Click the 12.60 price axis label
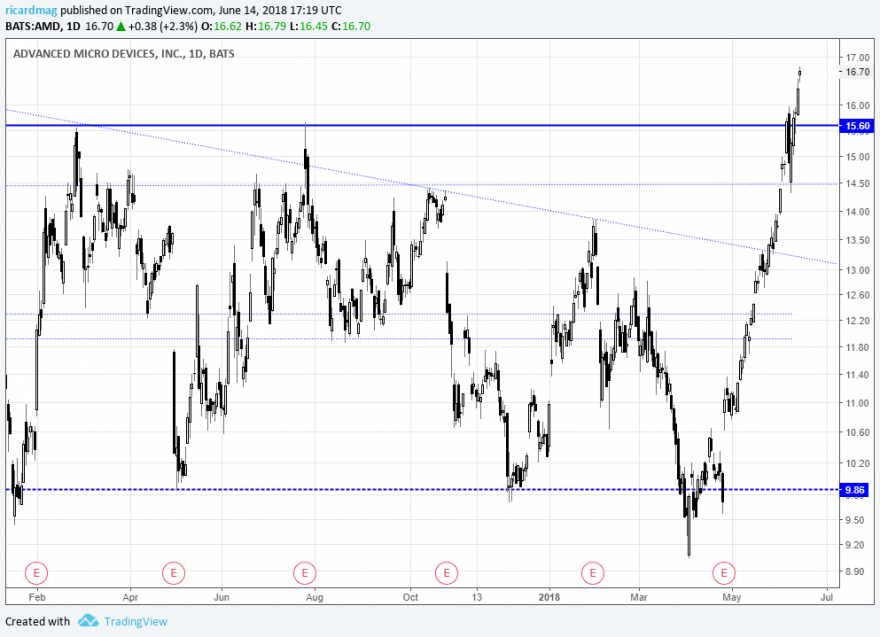The image size is (880, 637). point(857,295)
